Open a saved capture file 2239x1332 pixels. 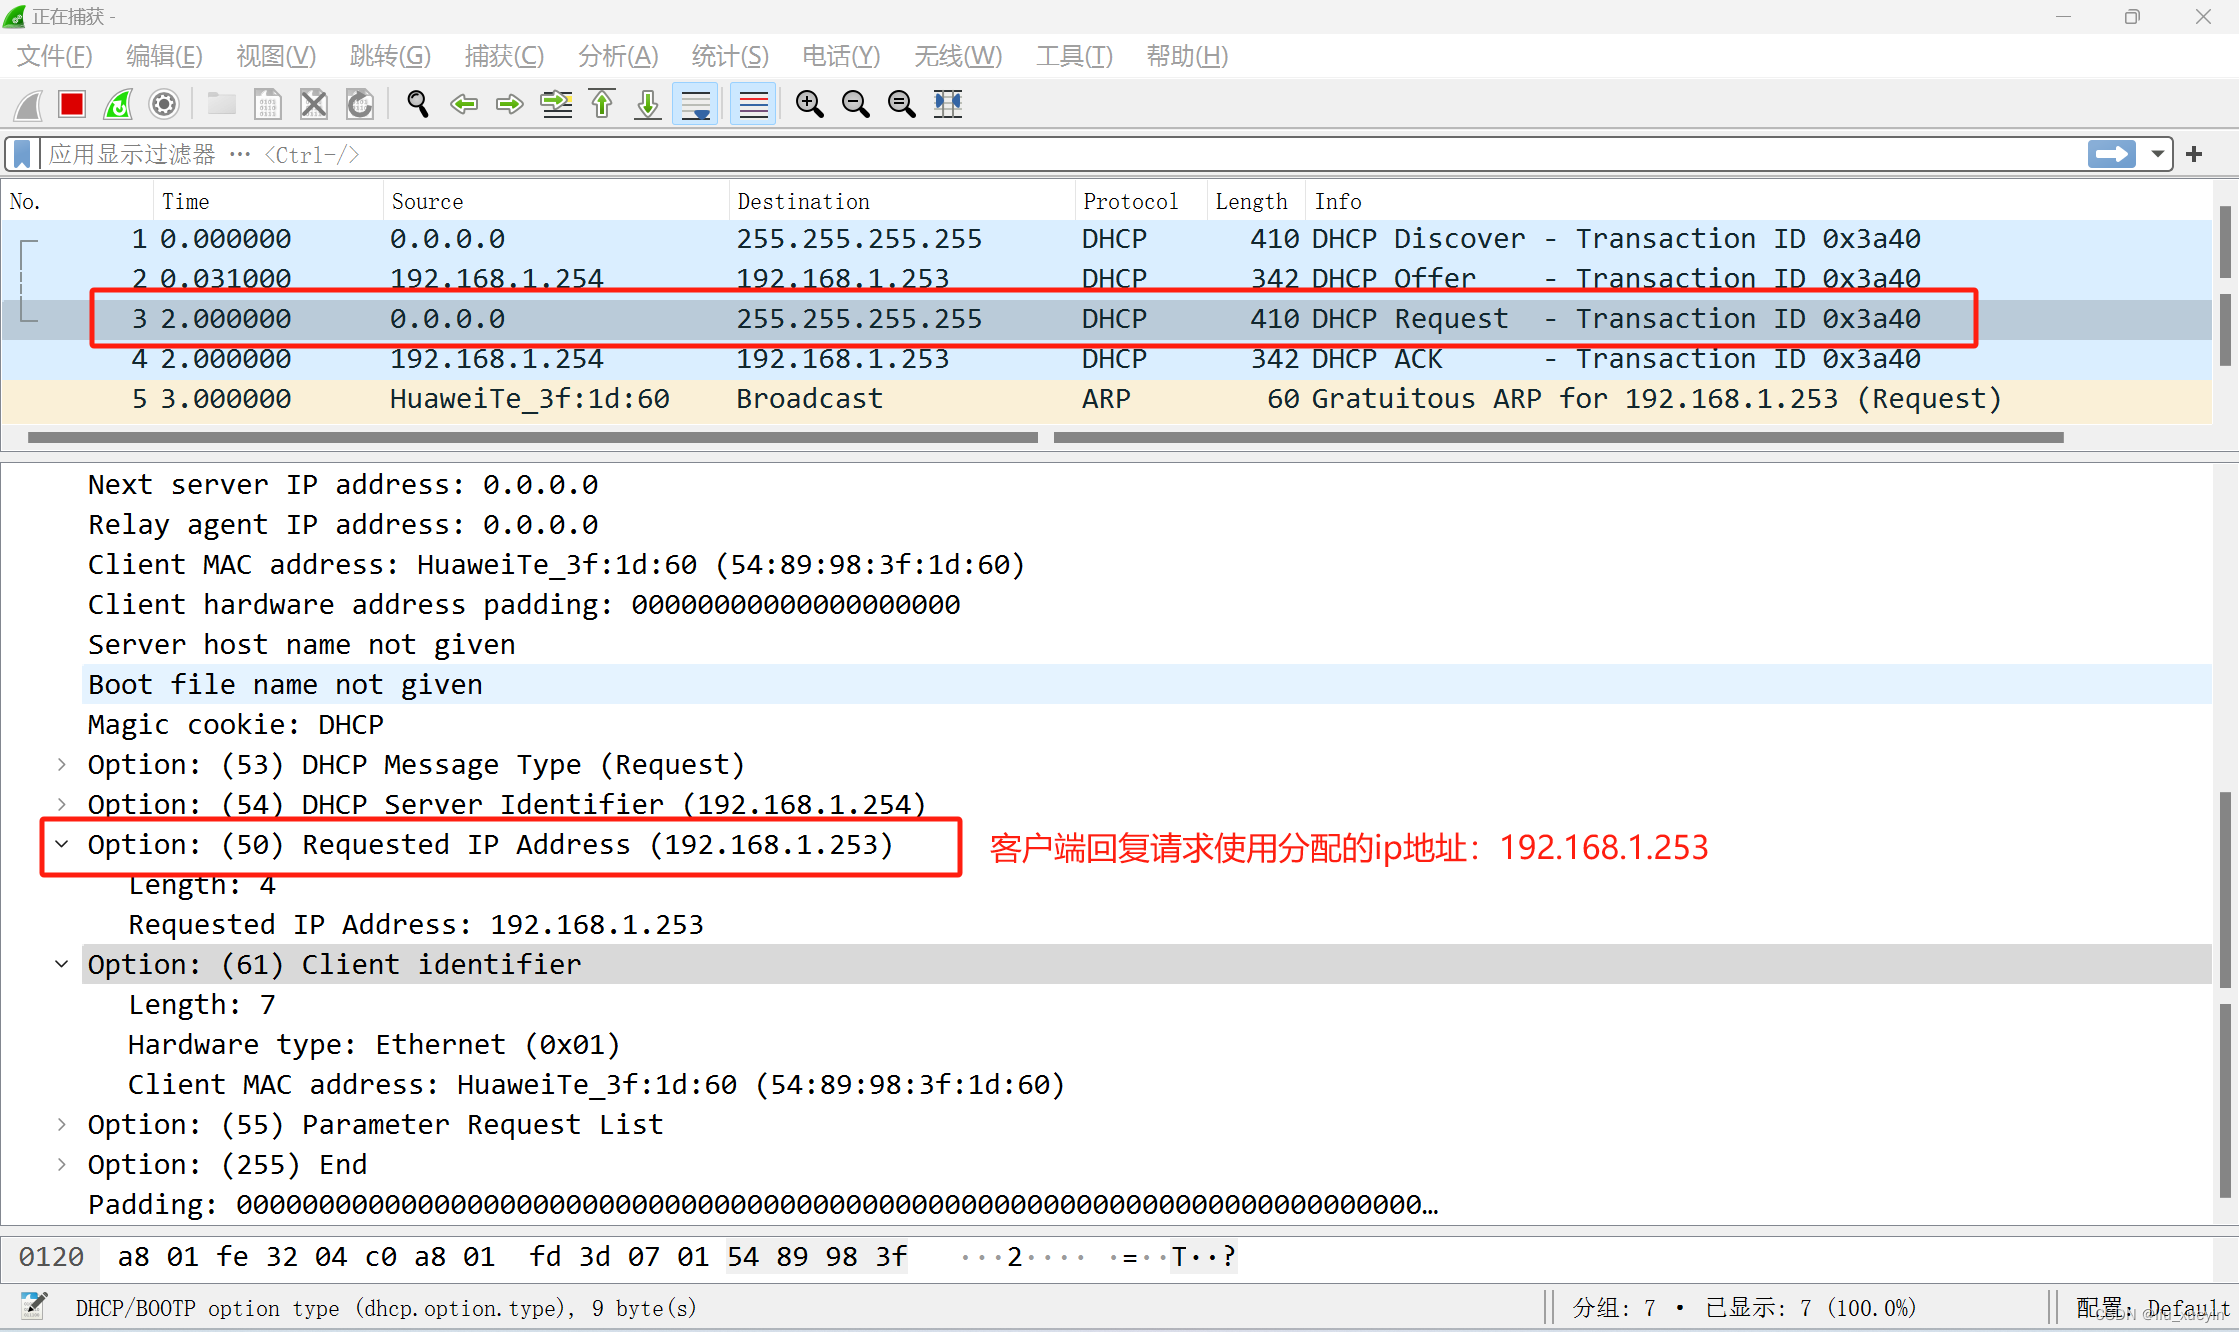(x=221, y=104)
